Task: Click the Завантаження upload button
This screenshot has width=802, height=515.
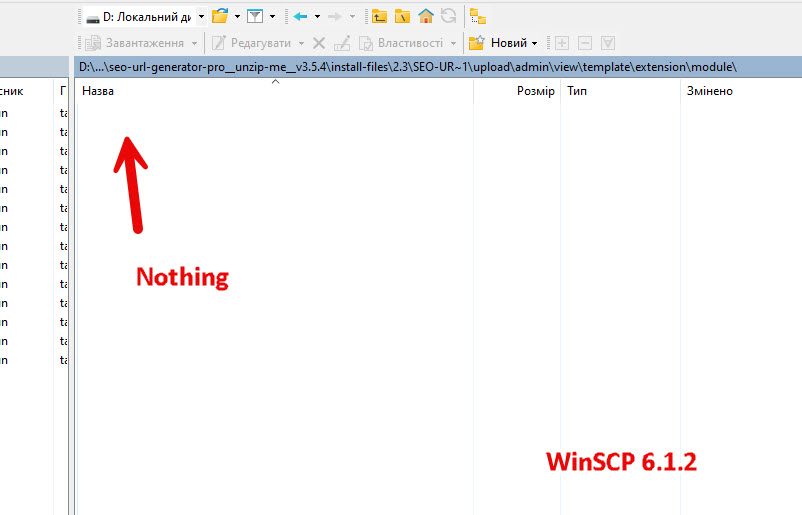Action: (x=134, y=43)
